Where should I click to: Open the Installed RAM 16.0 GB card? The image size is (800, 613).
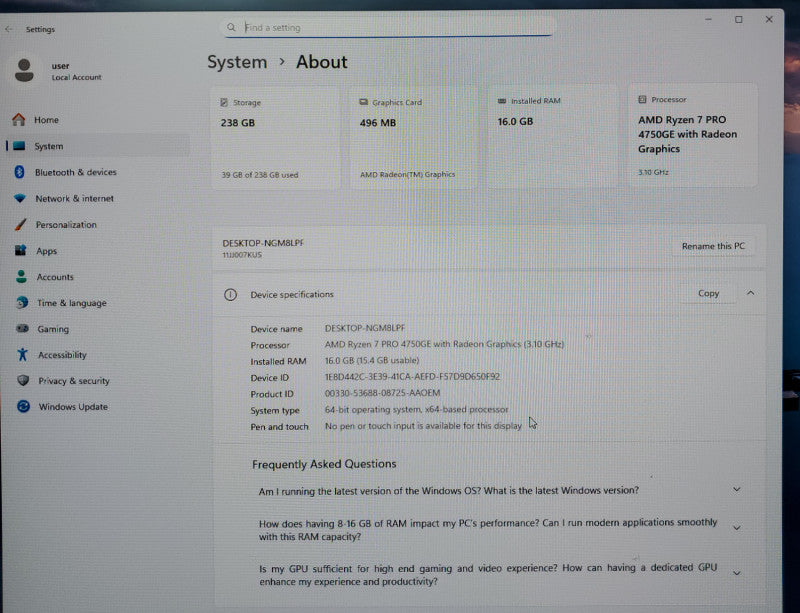click(553, 136)
